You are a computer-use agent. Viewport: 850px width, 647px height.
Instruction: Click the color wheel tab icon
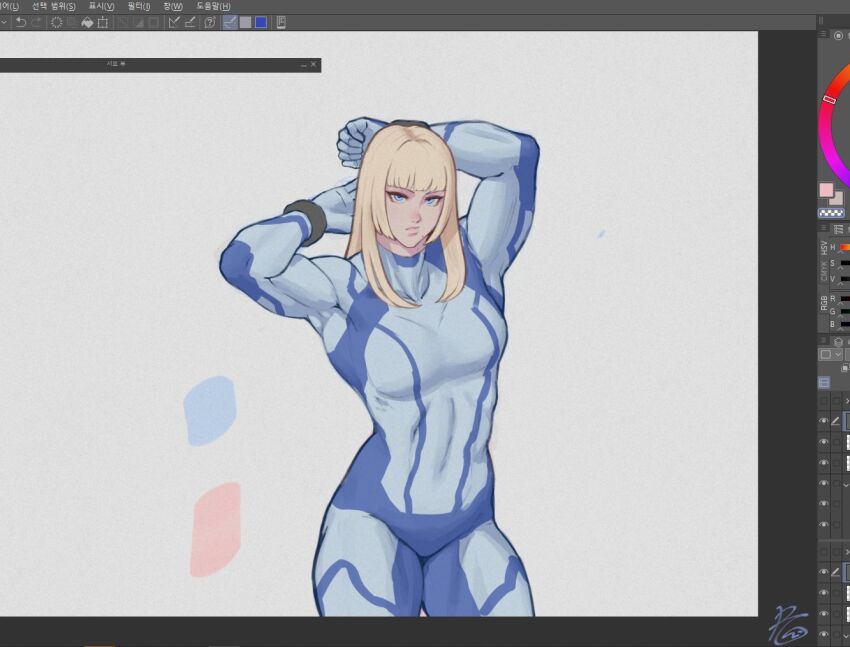(x=839, y=35)
